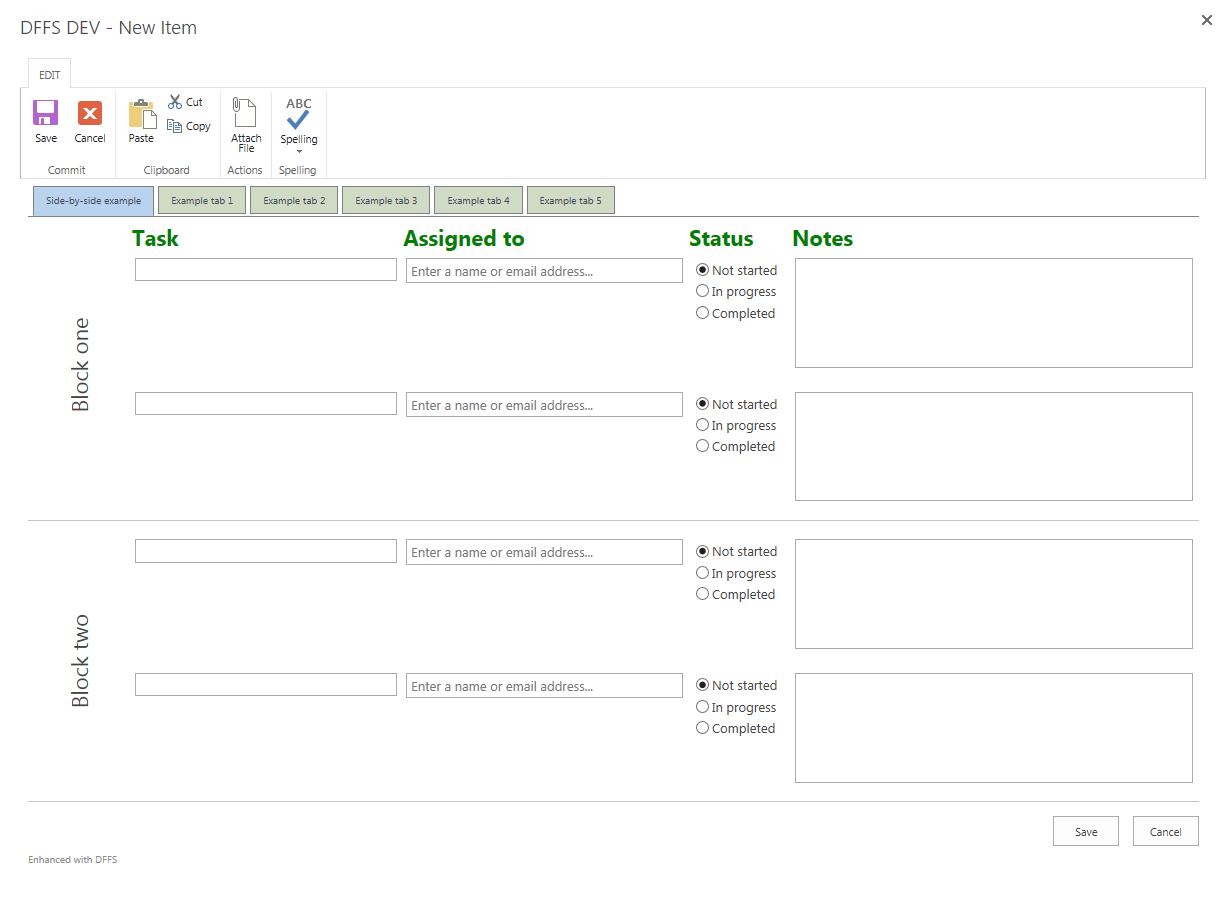1228x912 pixels.
Task: Open the Side-by-side example tab
Action: click(92, 200)
